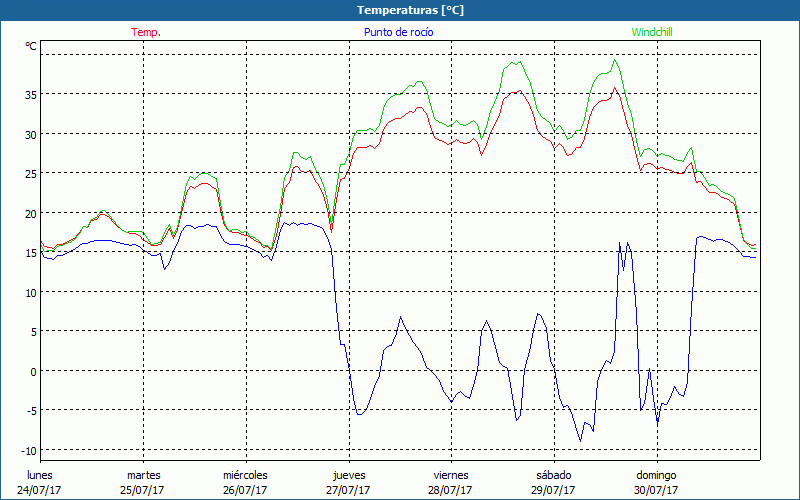Click the 25 value on the temperature axis
800x500 pixels.
[x=31, y=174]
